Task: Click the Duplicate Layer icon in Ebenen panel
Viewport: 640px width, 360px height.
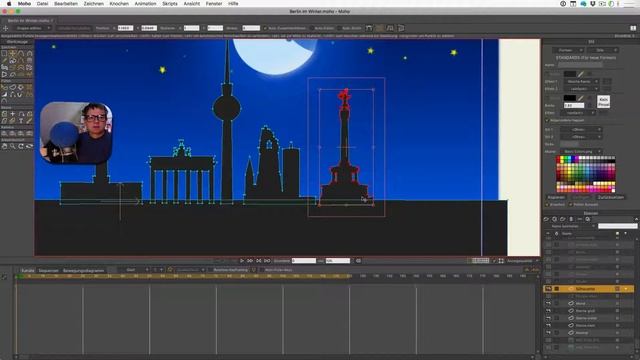Action: (555, 219)
